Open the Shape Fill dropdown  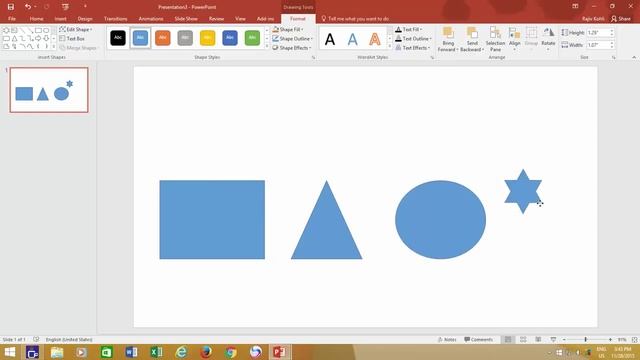[x=288, y=29]
